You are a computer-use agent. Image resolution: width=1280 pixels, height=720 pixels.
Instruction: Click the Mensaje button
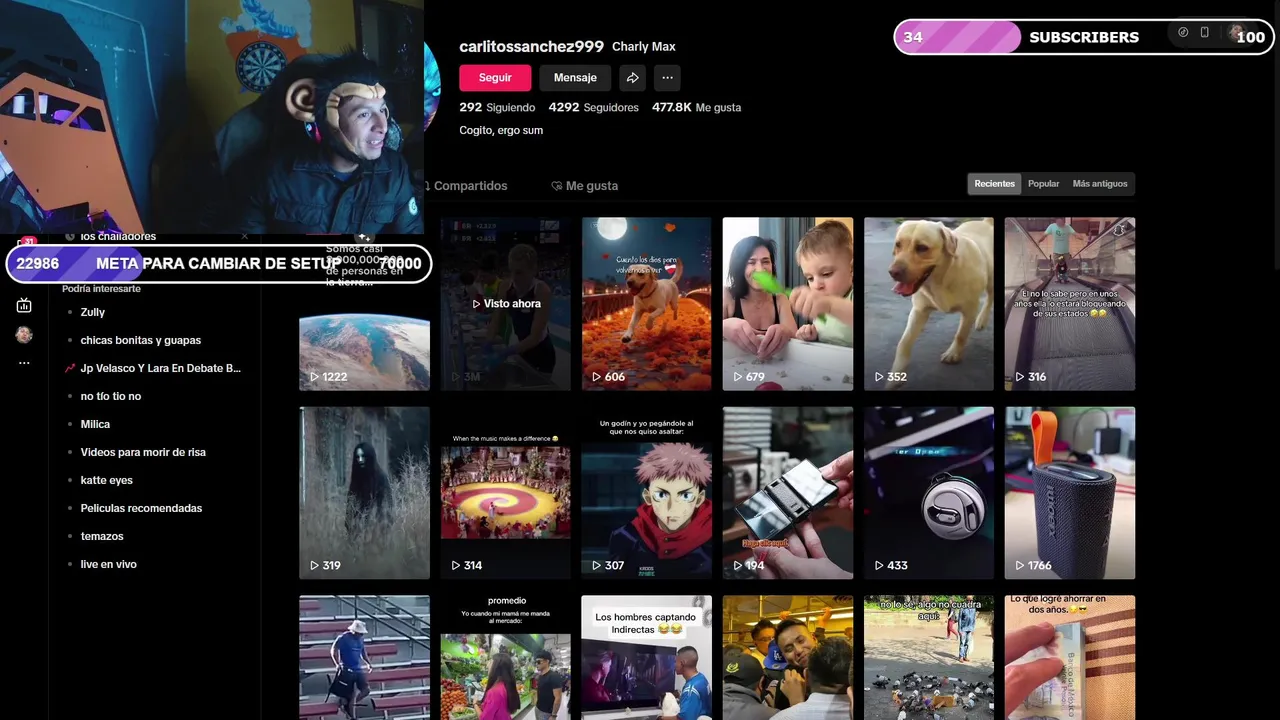(575, 77)
